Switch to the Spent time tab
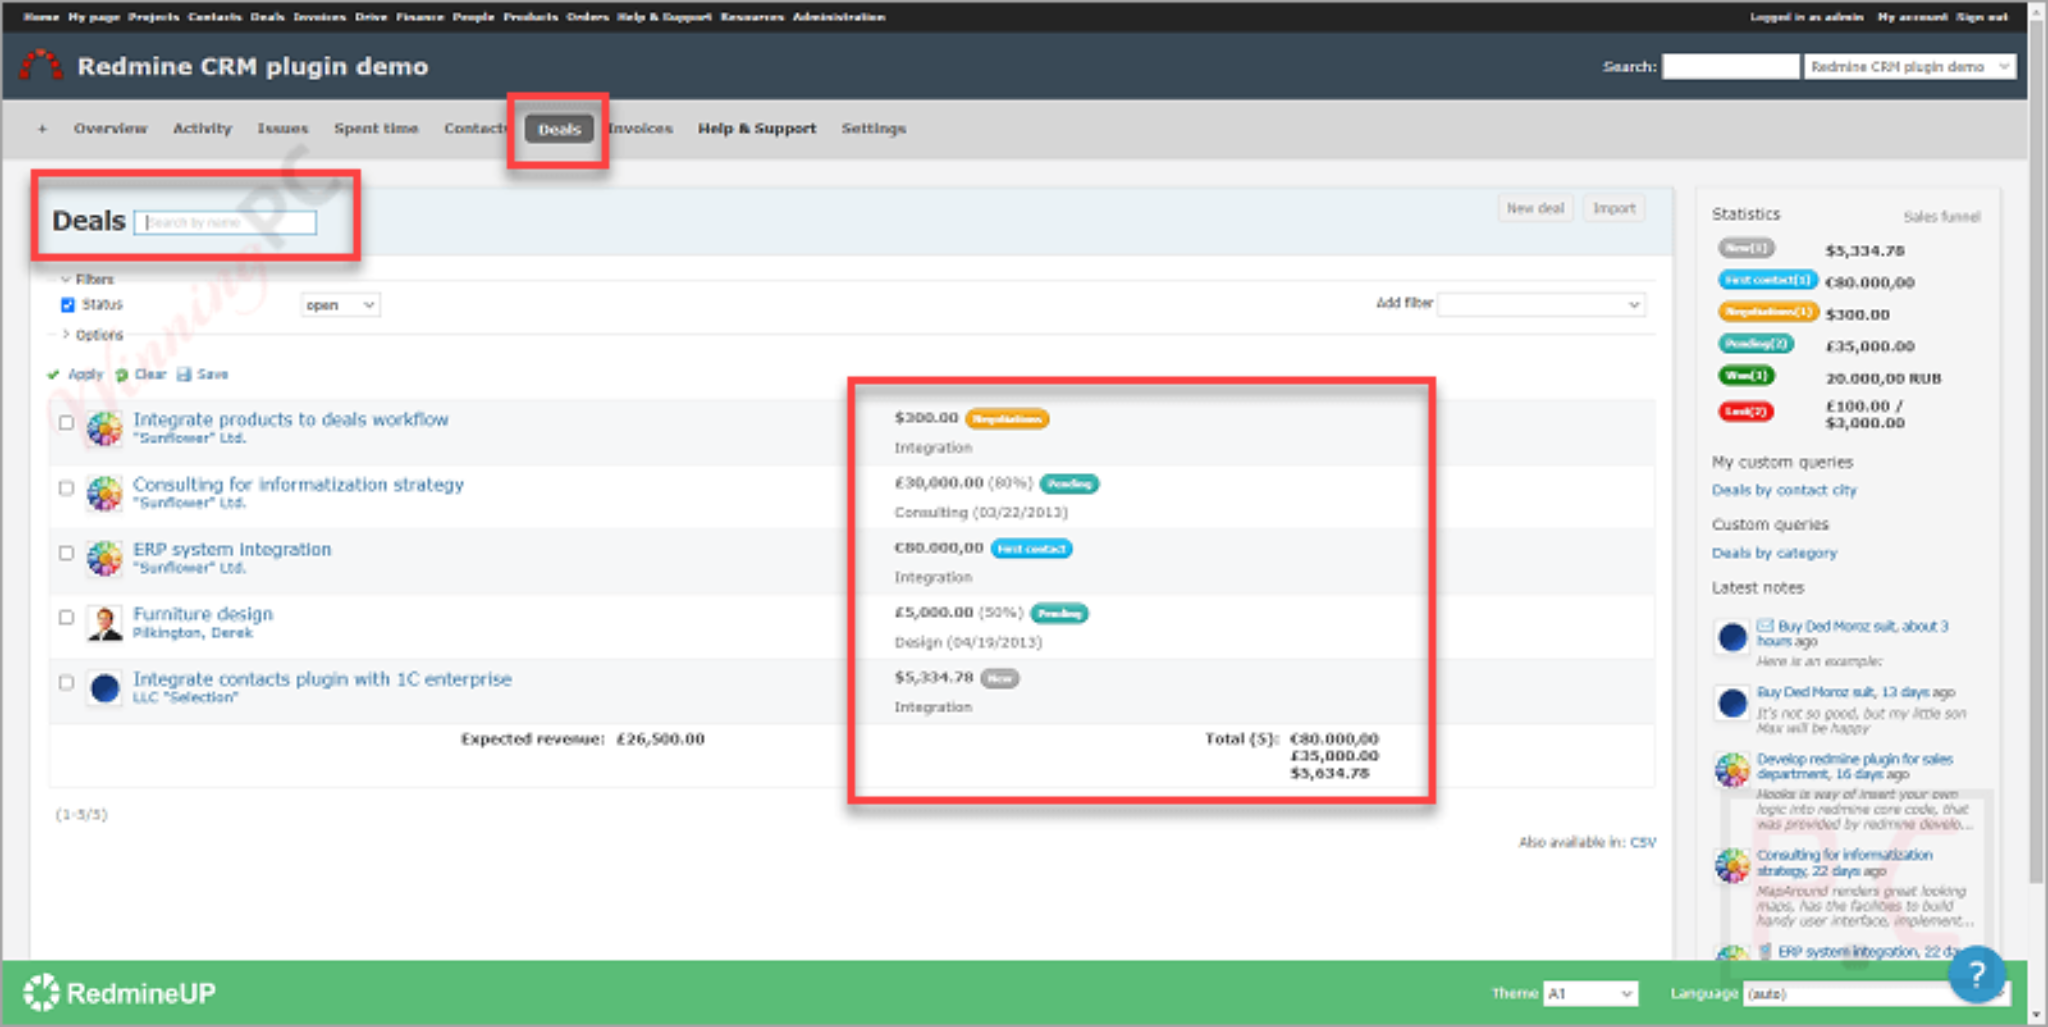The width and height of the screenshot is (2048, 1027). pyautogui.click(x=376, y=128)
